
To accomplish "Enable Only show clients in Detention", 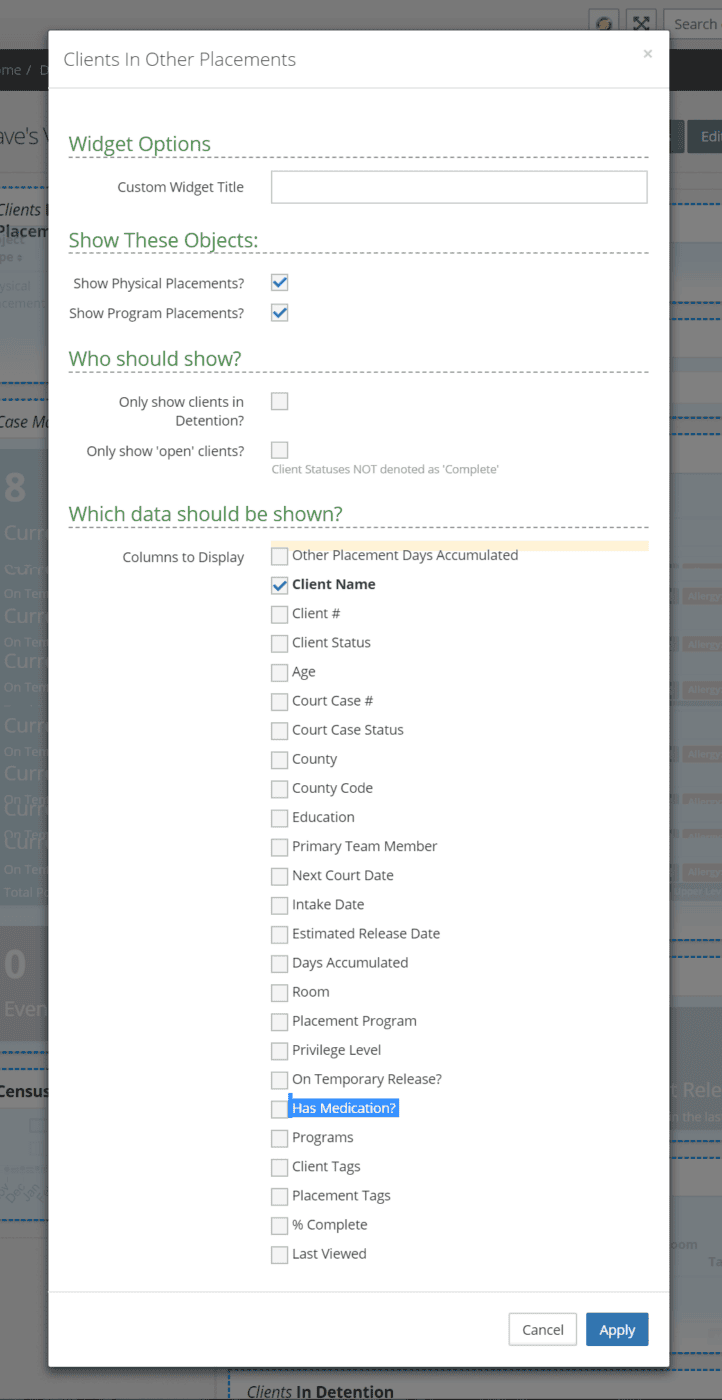I will [280, 401].
